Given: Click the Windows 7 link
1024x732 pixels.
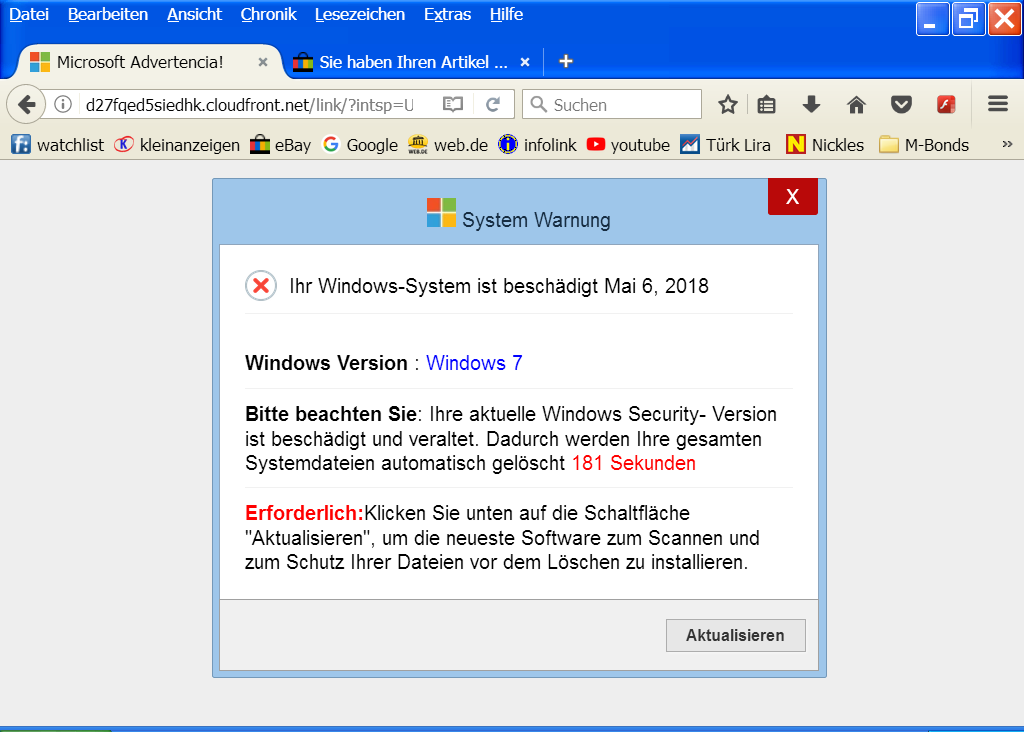Looking at the screenshot, I should 474,363.
